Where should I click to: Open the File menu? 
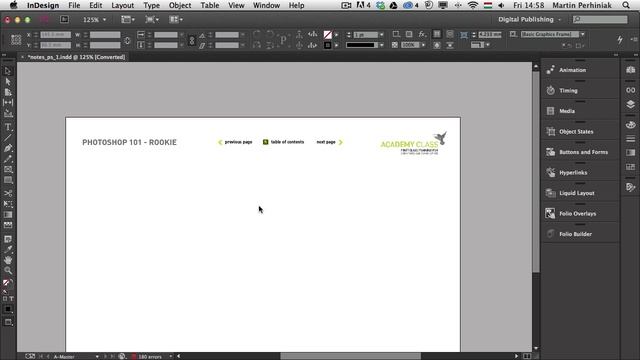tap(74, 5)
